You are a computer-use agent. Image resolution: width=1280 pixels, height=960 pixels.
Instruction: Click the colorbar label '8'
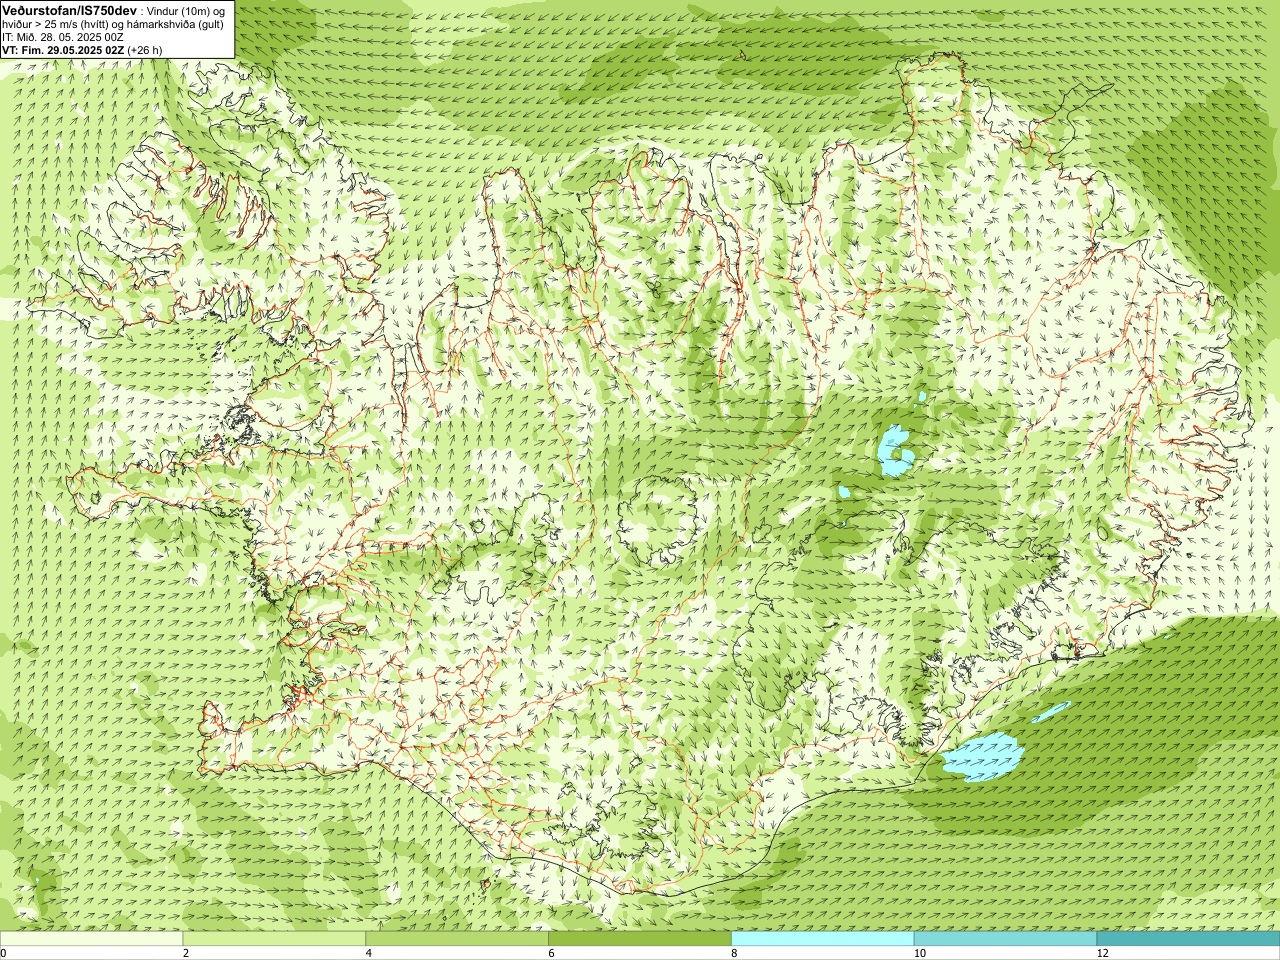(734, 953)
